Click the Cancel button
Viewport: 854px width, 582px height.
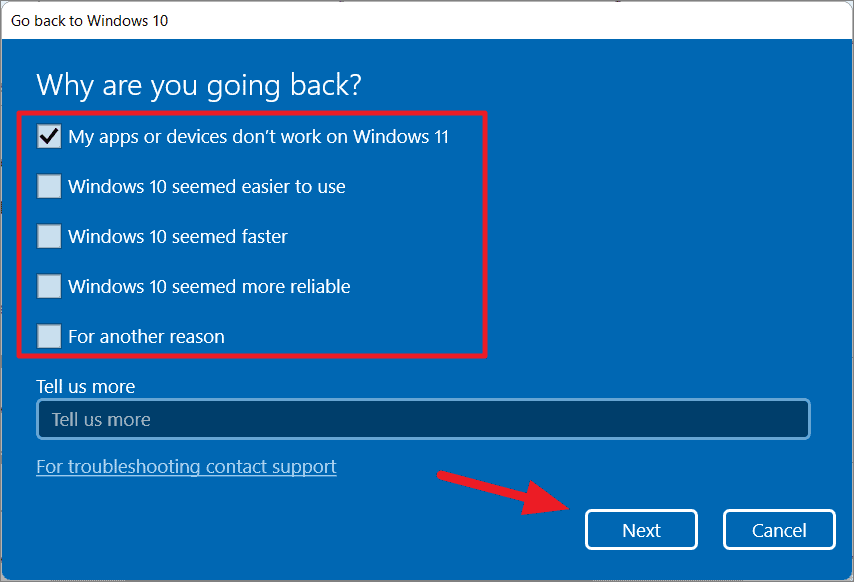click(779, 530)
